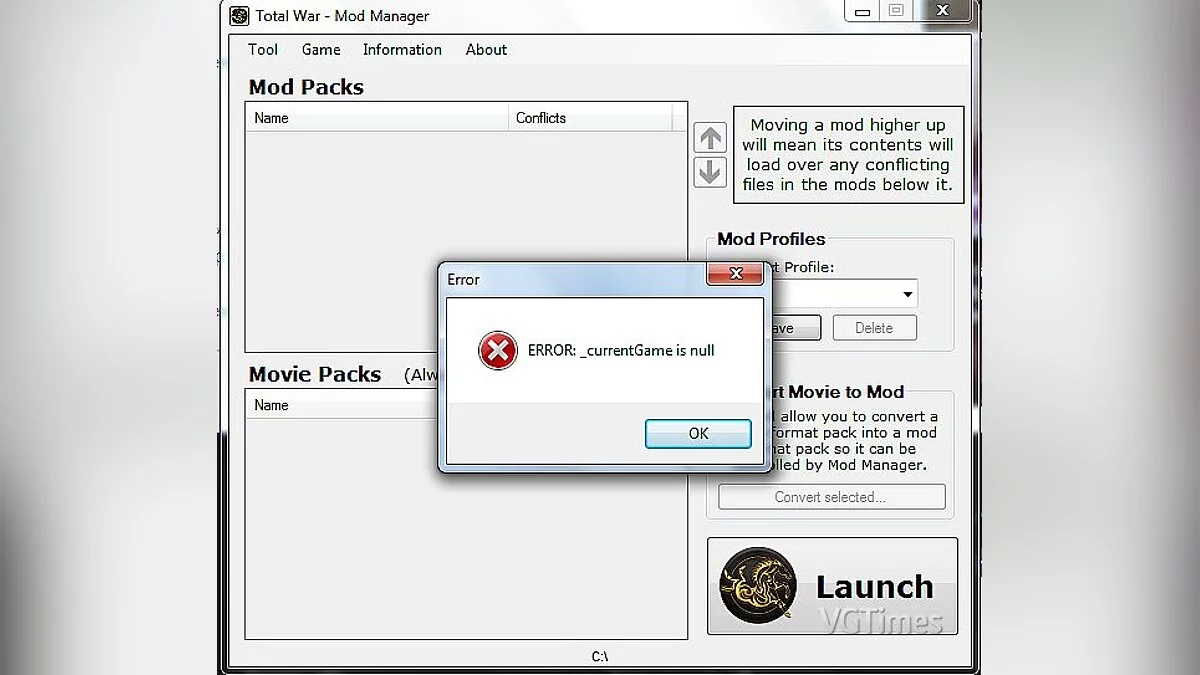
Task: Click the red error icon in dialog
Action: click(497, 351)
